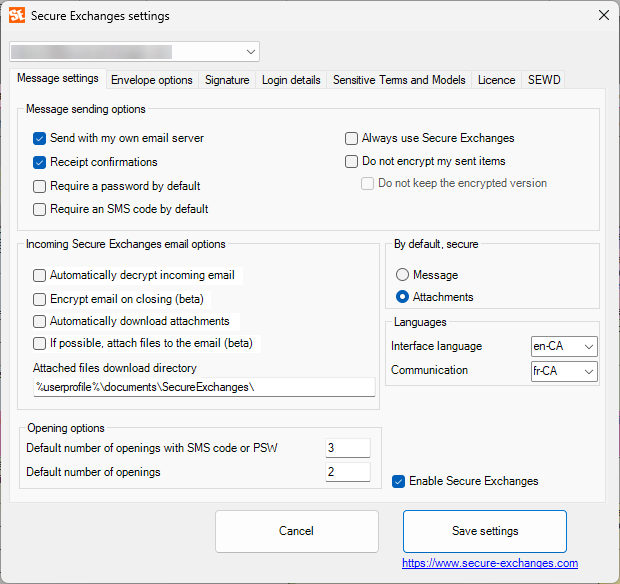Open the Communication language dropdown
This screenshot has width=620, height=584.
(x=564, y=371)
